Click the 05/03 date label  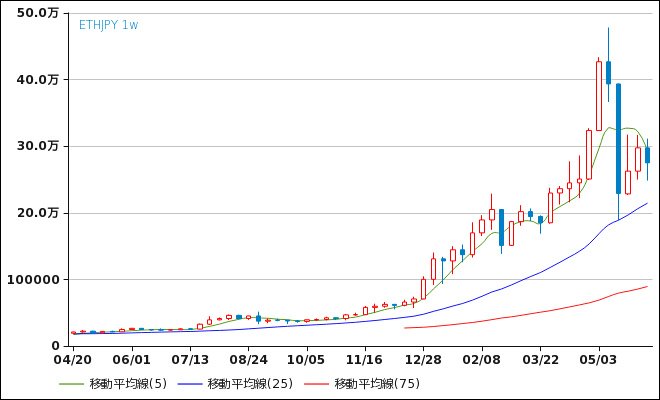pyautogui.click(x=599, y=360)
